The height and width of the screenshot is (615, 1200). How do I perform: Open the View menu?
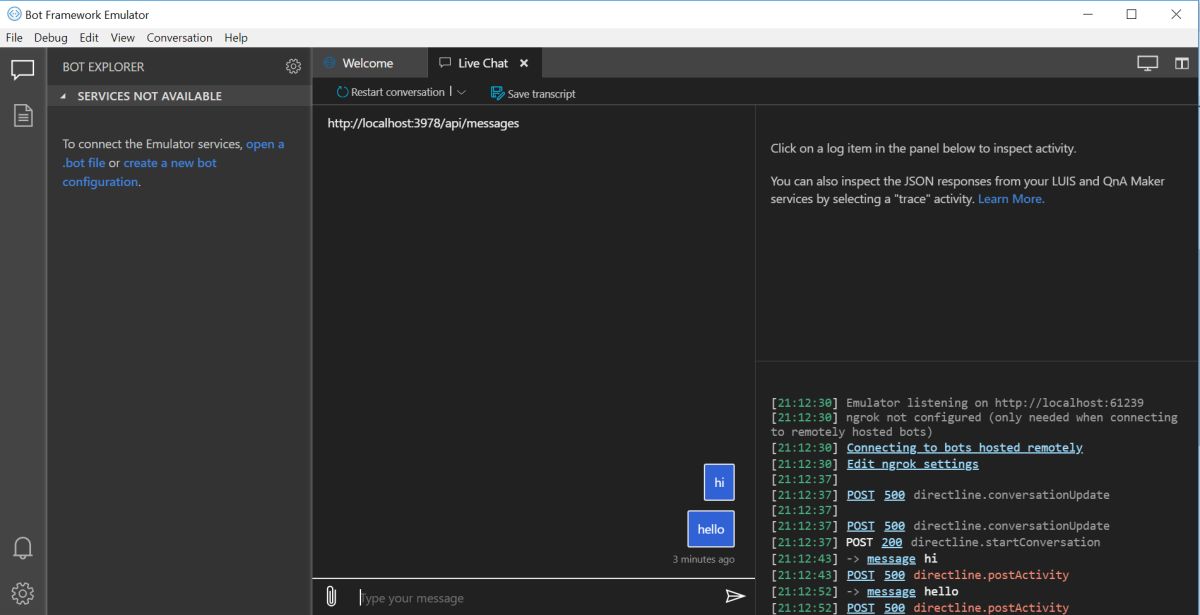[122, 38]
